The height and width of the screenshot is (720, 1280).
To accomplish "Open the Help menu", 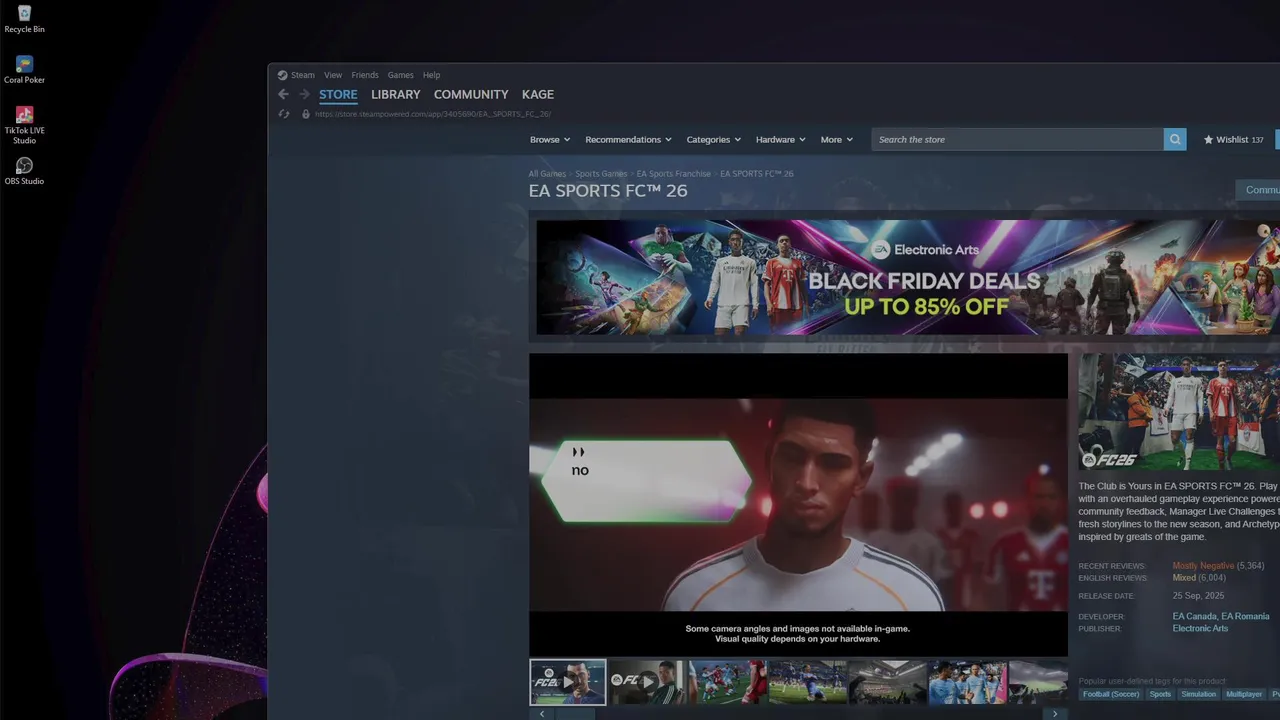I will click(431, 75).
